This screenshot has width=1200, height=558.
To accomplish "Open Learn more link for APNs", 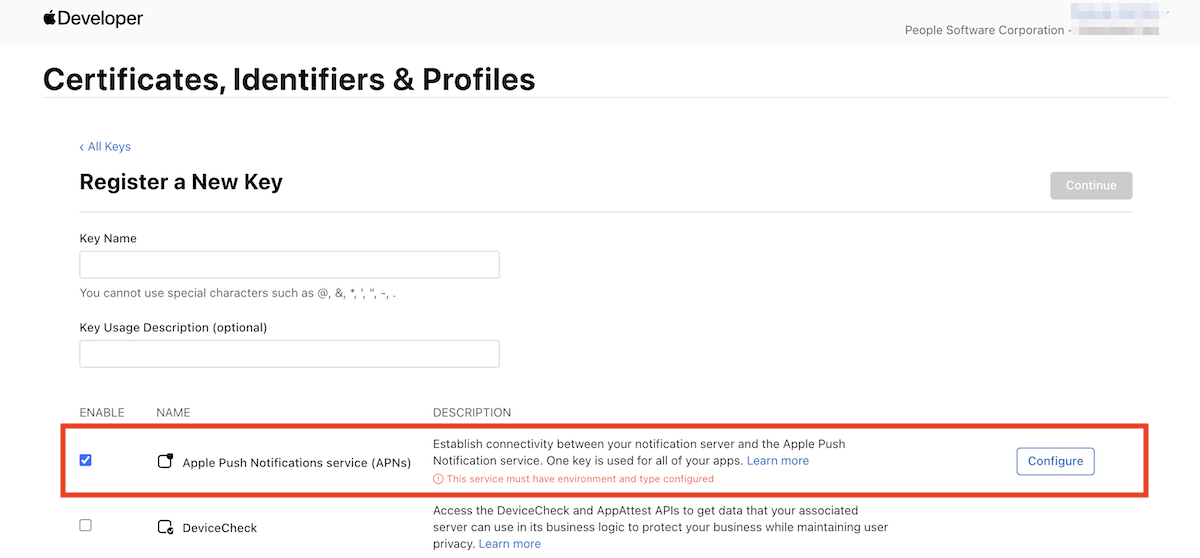I will (x=778, y=461).
